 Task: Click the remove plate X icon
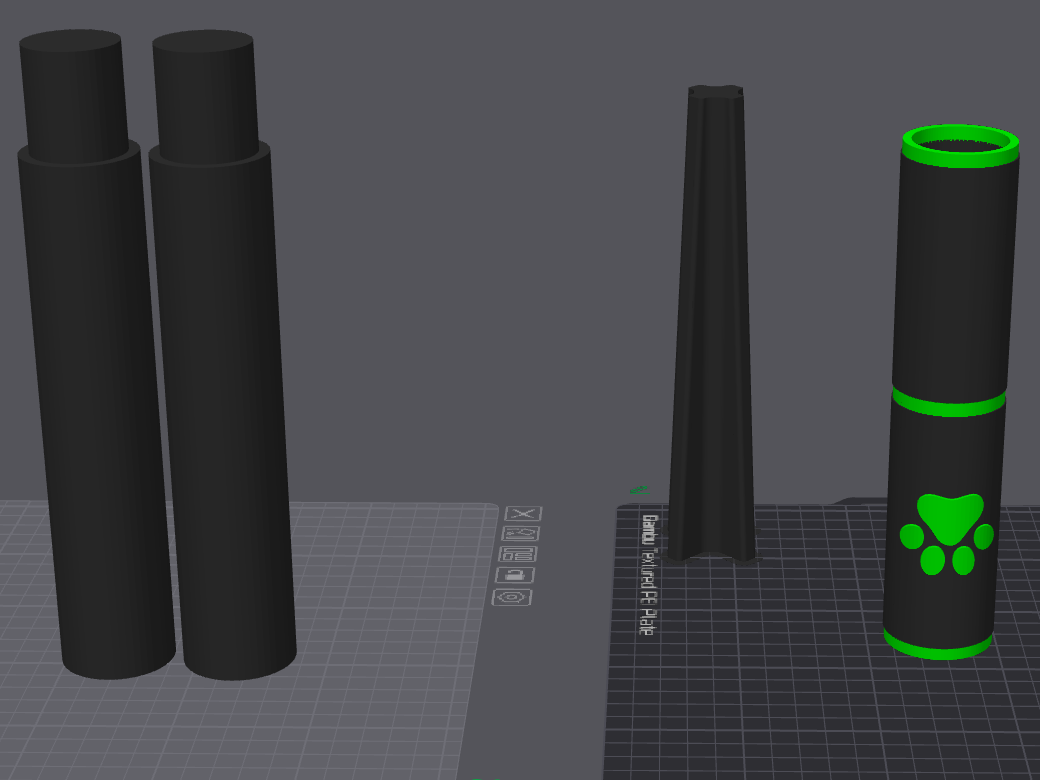(523, 513)
